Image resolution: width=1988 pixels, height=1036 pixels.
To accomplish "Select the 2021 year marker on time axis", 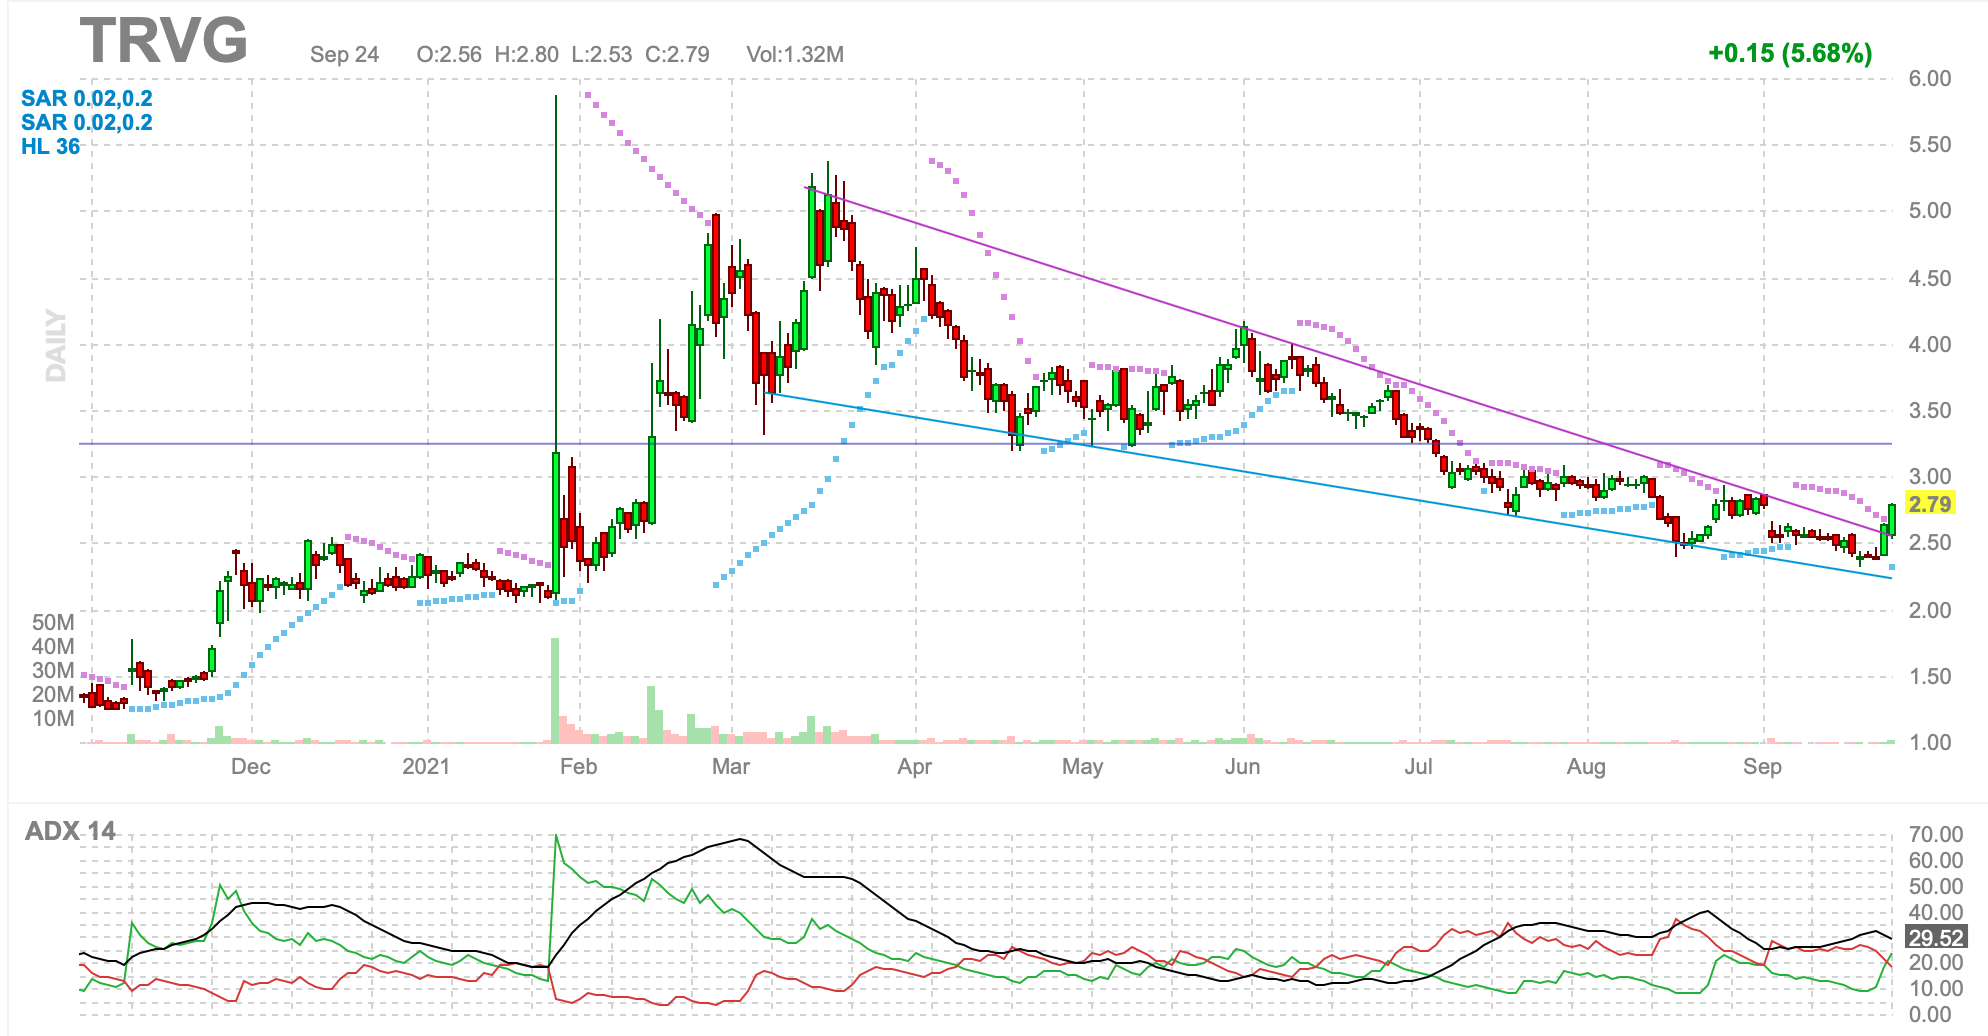I will coord(426,767).
